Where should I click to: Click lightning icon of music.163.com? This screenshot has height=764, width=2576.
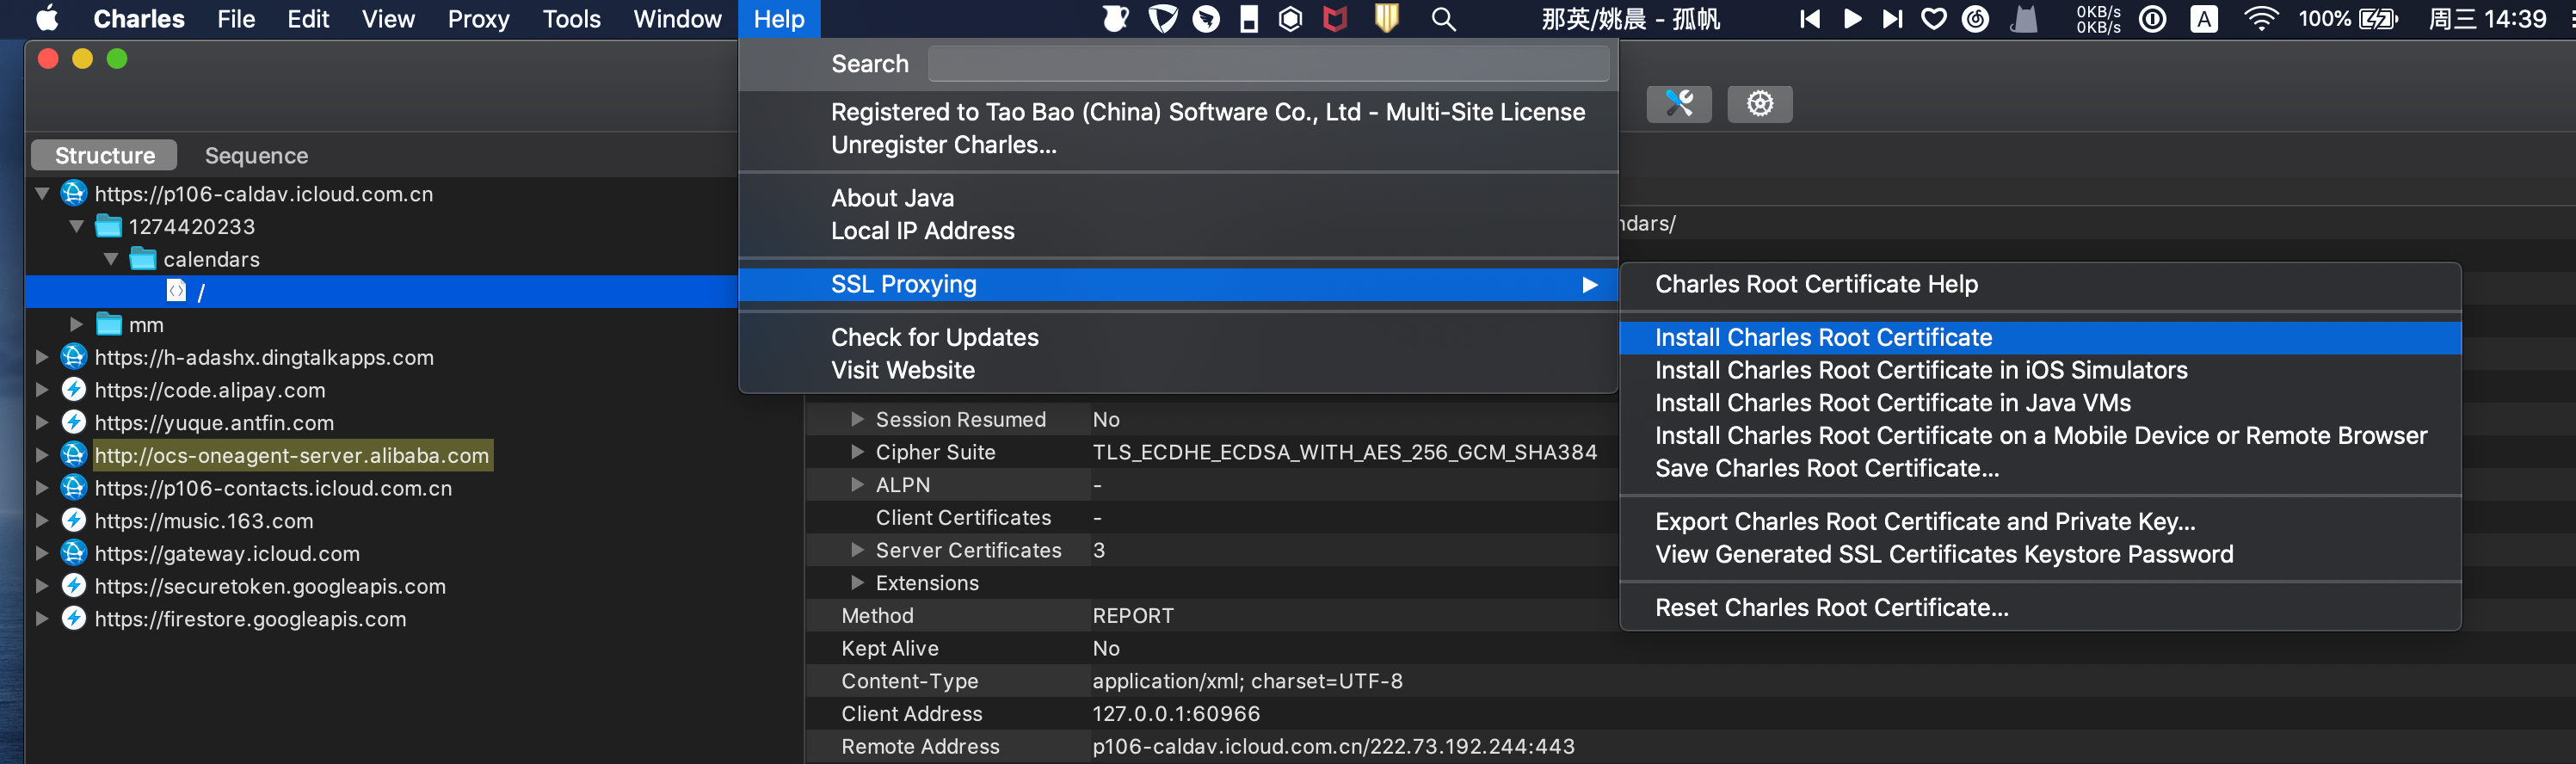pyautogui.click(x=73, y=520)
